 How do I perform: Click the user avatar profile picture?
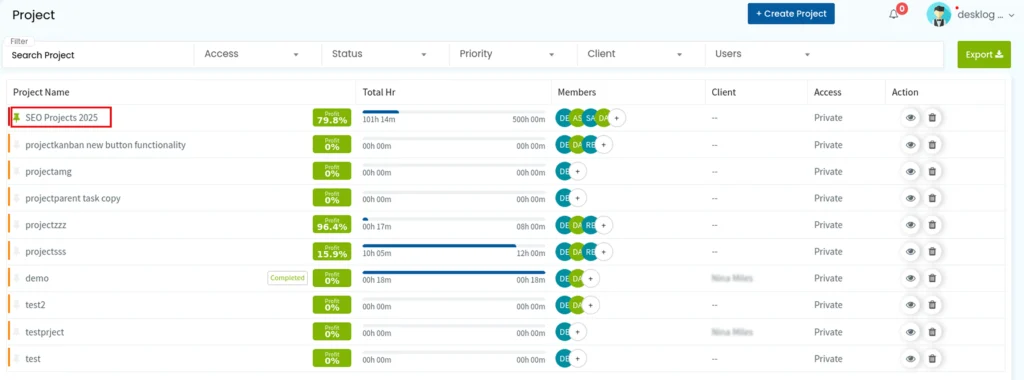click(x=939, y=14)
